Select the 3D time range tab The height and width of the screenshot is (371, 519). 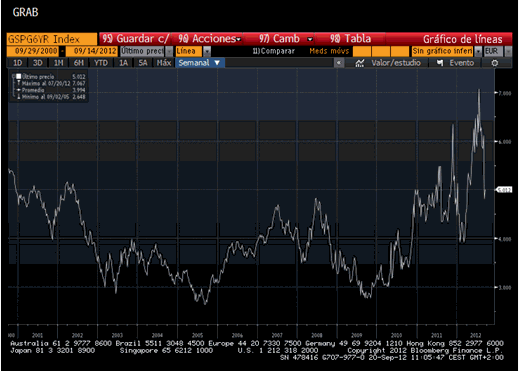pyautogui.click(x=38, y=63)
